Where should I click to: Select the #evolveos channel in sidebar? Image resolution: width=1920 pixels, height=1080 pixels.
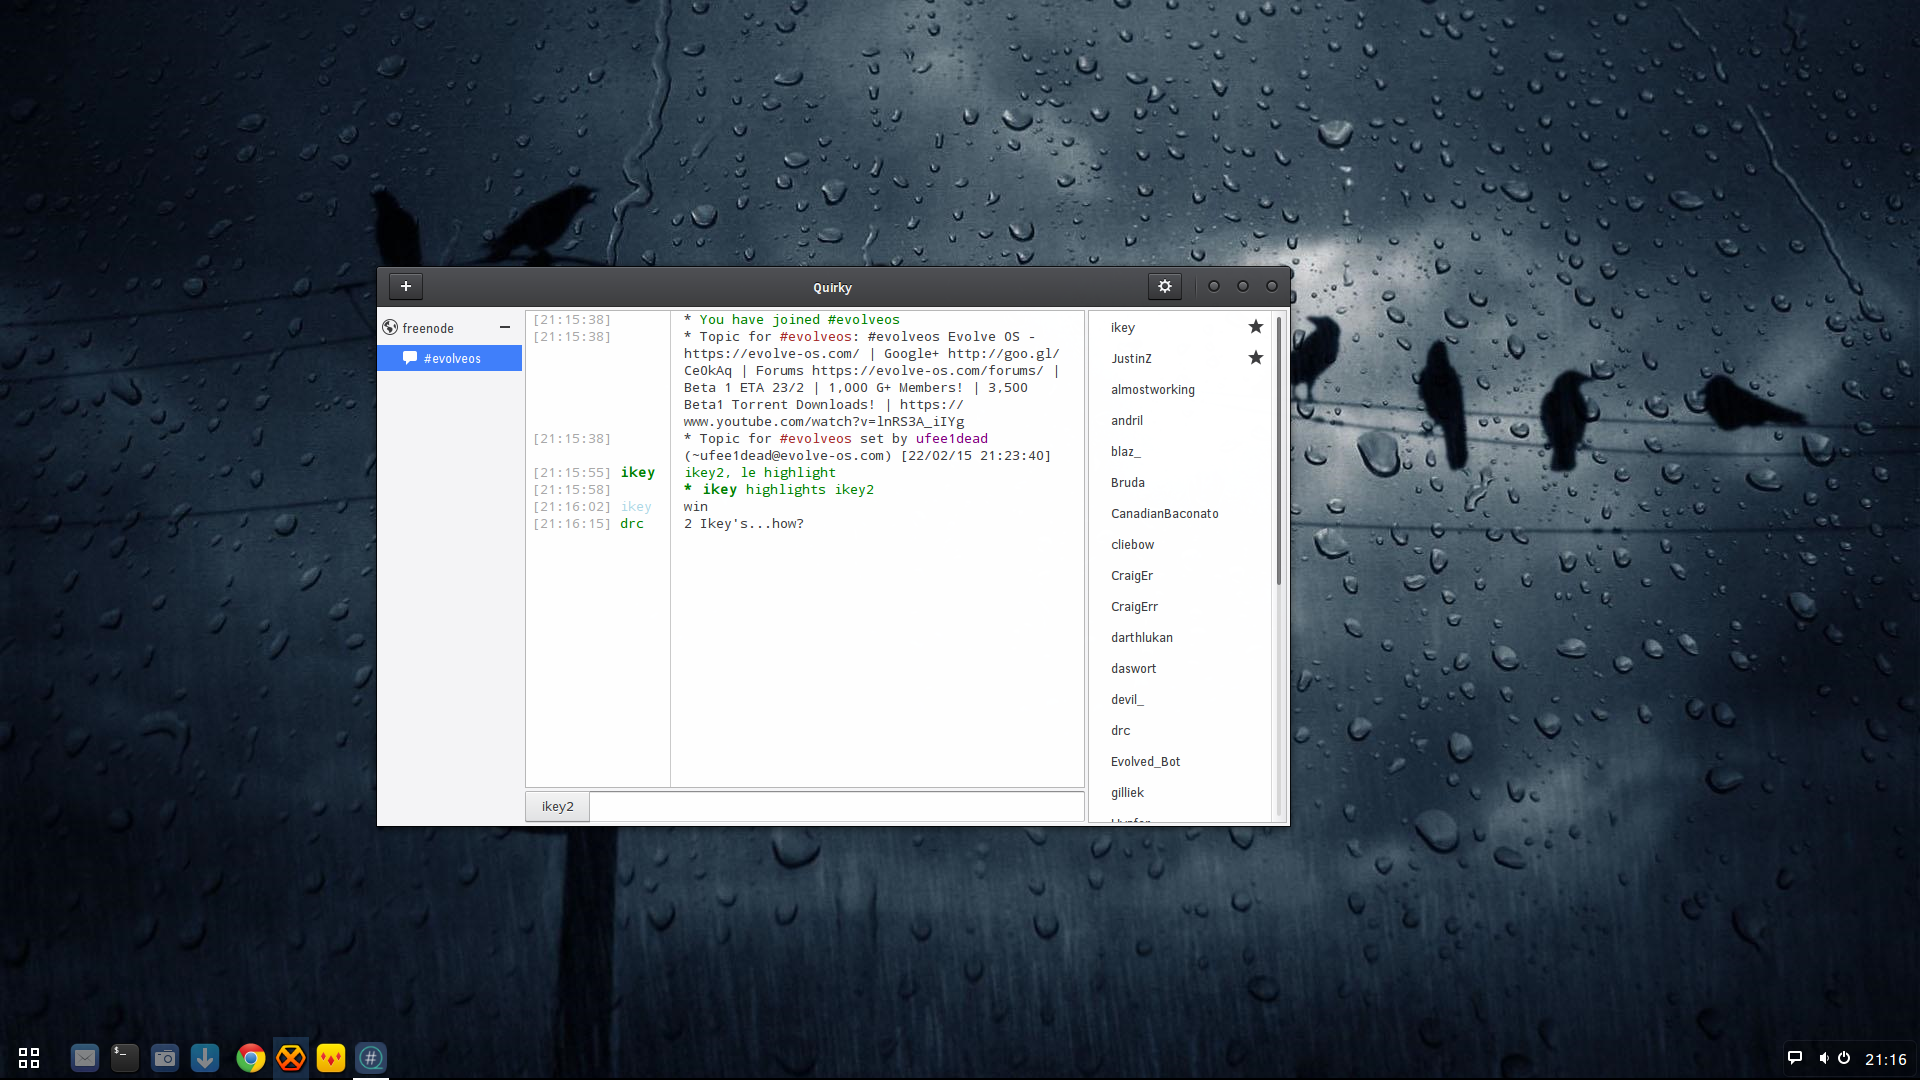[450, 358]
